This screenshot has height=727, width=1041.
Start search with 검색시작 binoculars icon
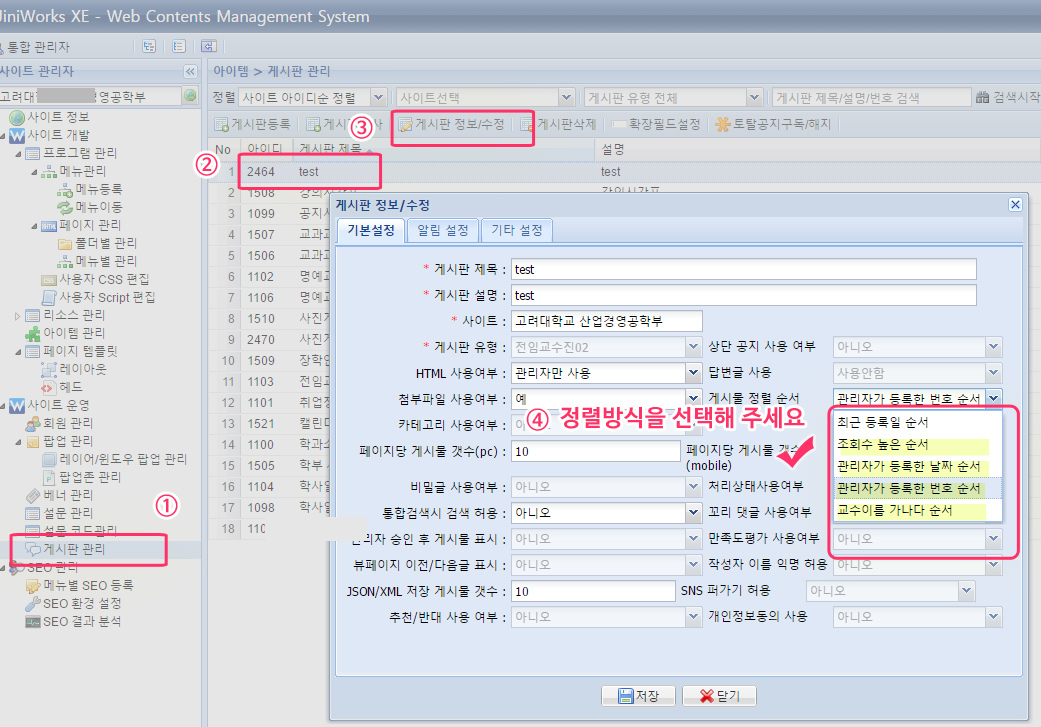click(x=983, y=97)
